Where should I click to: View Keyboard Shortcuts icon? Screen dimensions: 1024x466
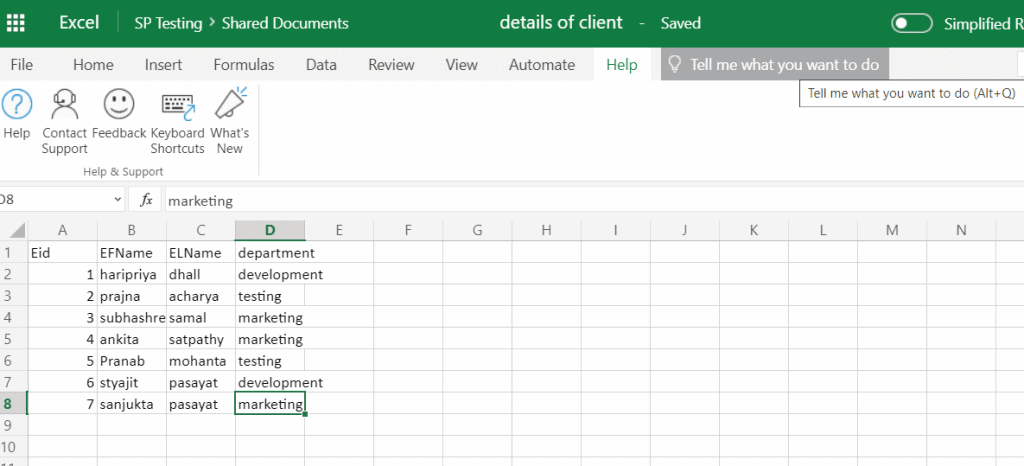[x=178, y=106]
